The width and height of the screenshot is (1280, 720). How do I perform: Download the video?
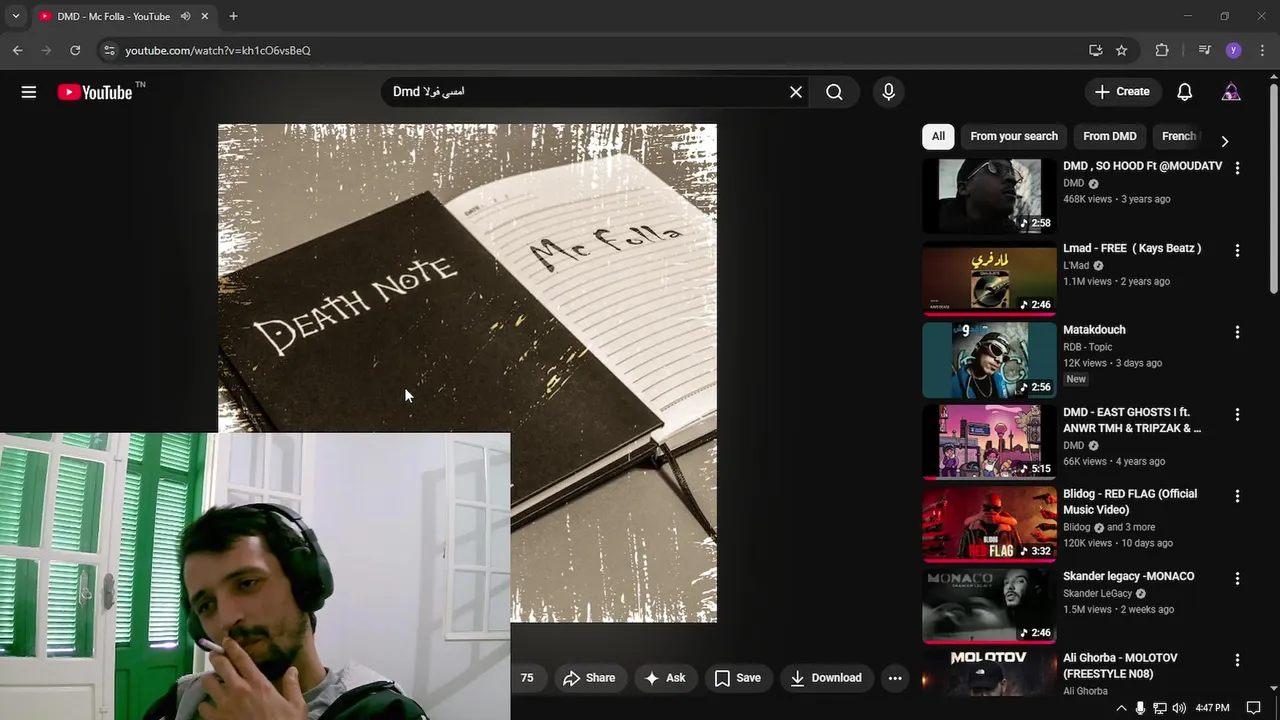point(826,678)
